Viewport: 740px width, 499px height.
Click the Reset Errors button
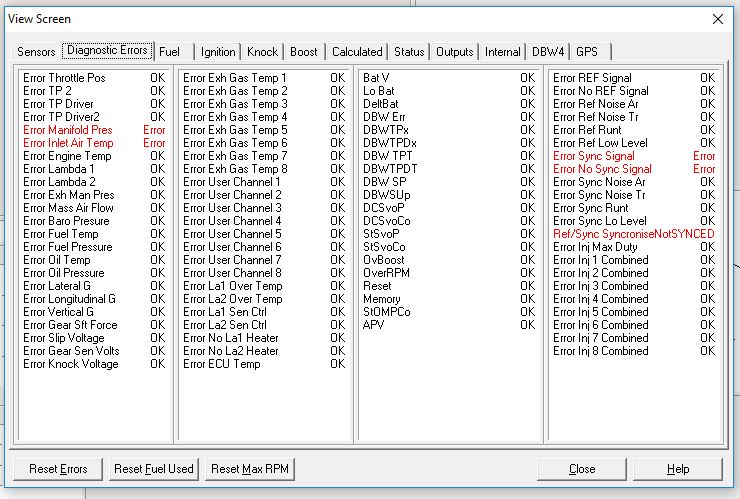(x=59, y=469)
